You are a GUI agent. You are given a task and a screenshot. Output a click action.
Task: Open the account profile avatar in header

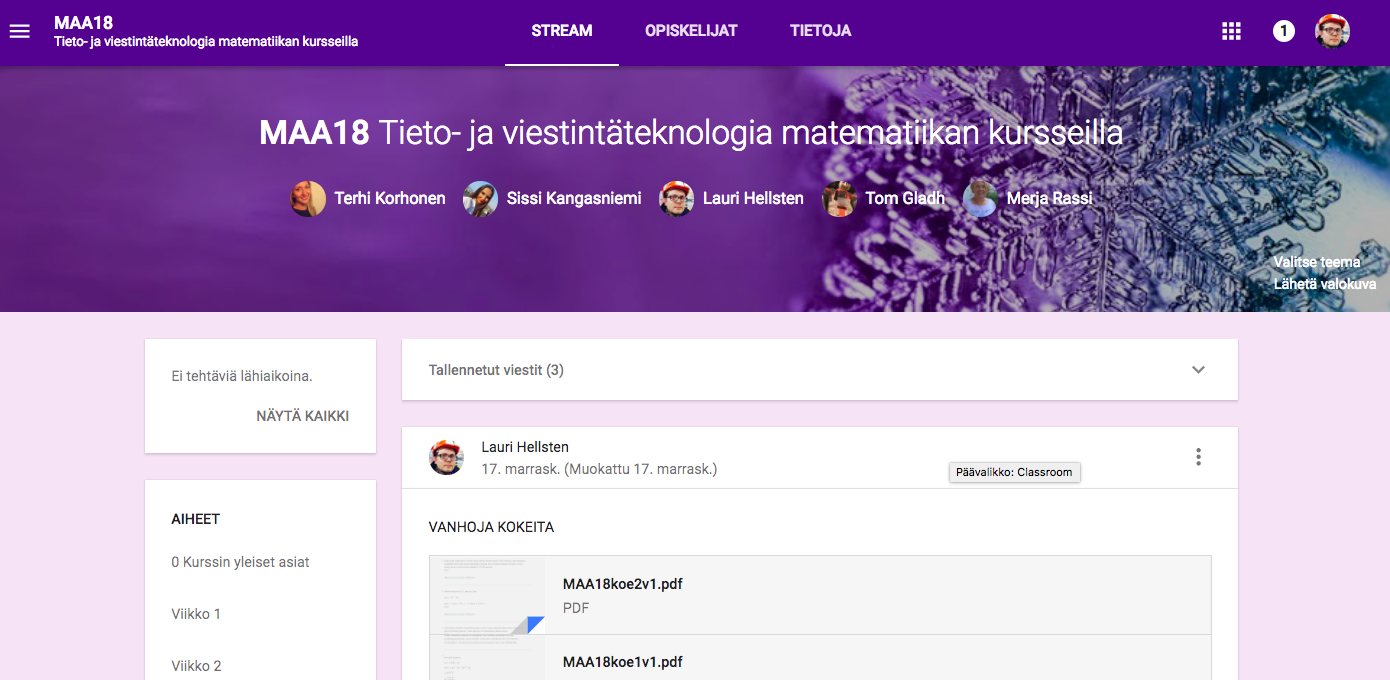(1332, 31)
